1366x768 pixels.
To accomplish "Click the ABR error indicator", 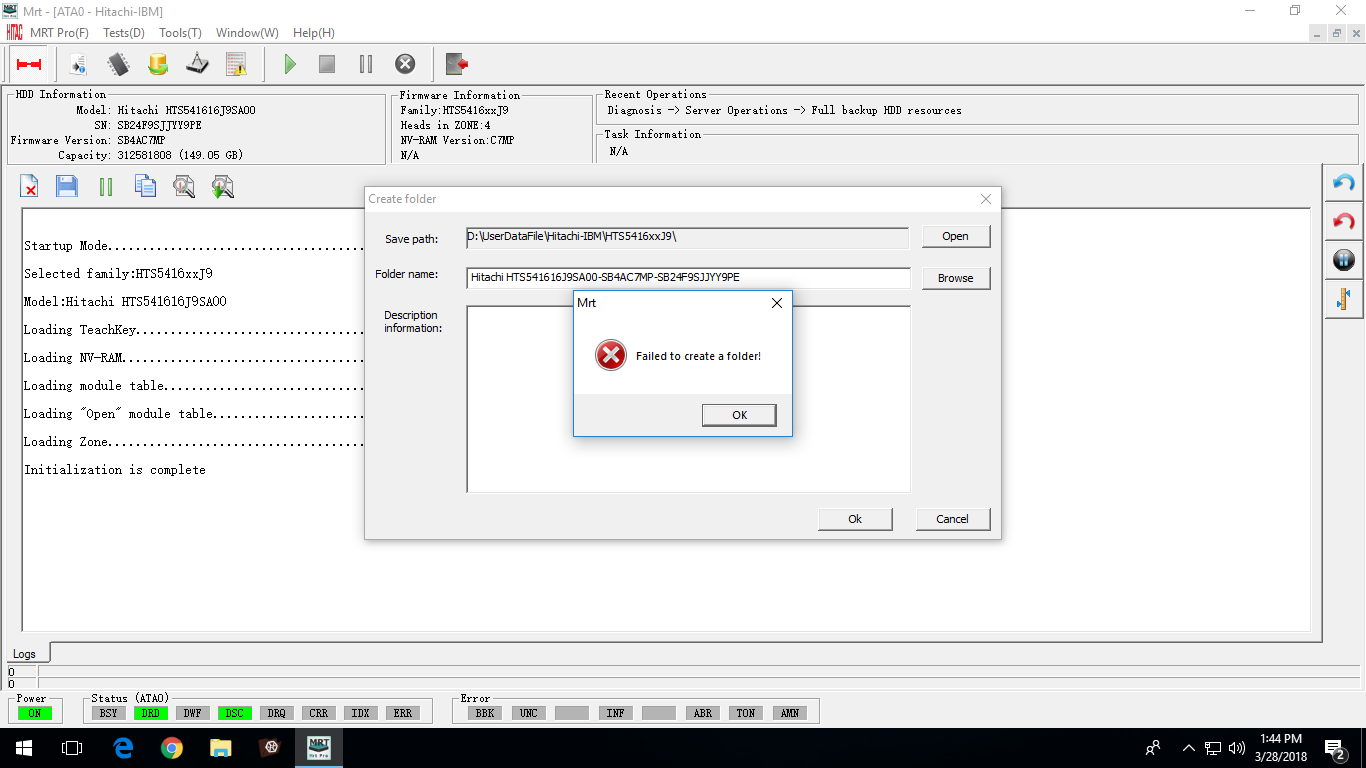I will tap(702, 713).
